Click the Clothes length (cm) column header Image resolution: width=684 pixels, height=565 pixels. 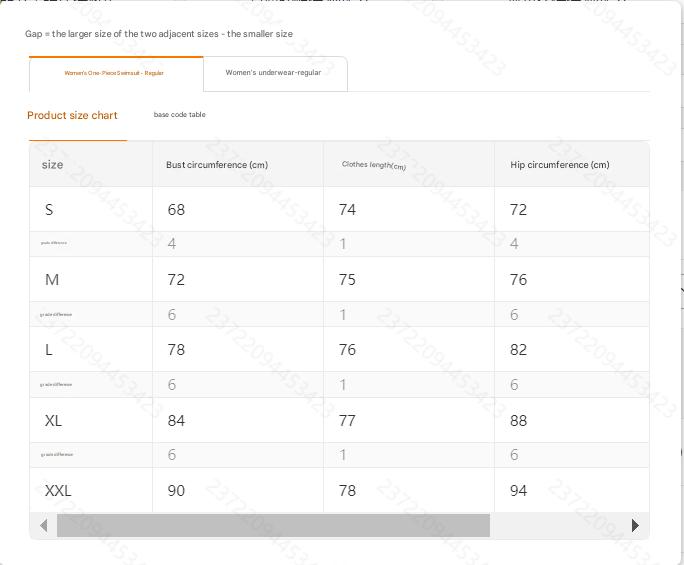373,165
